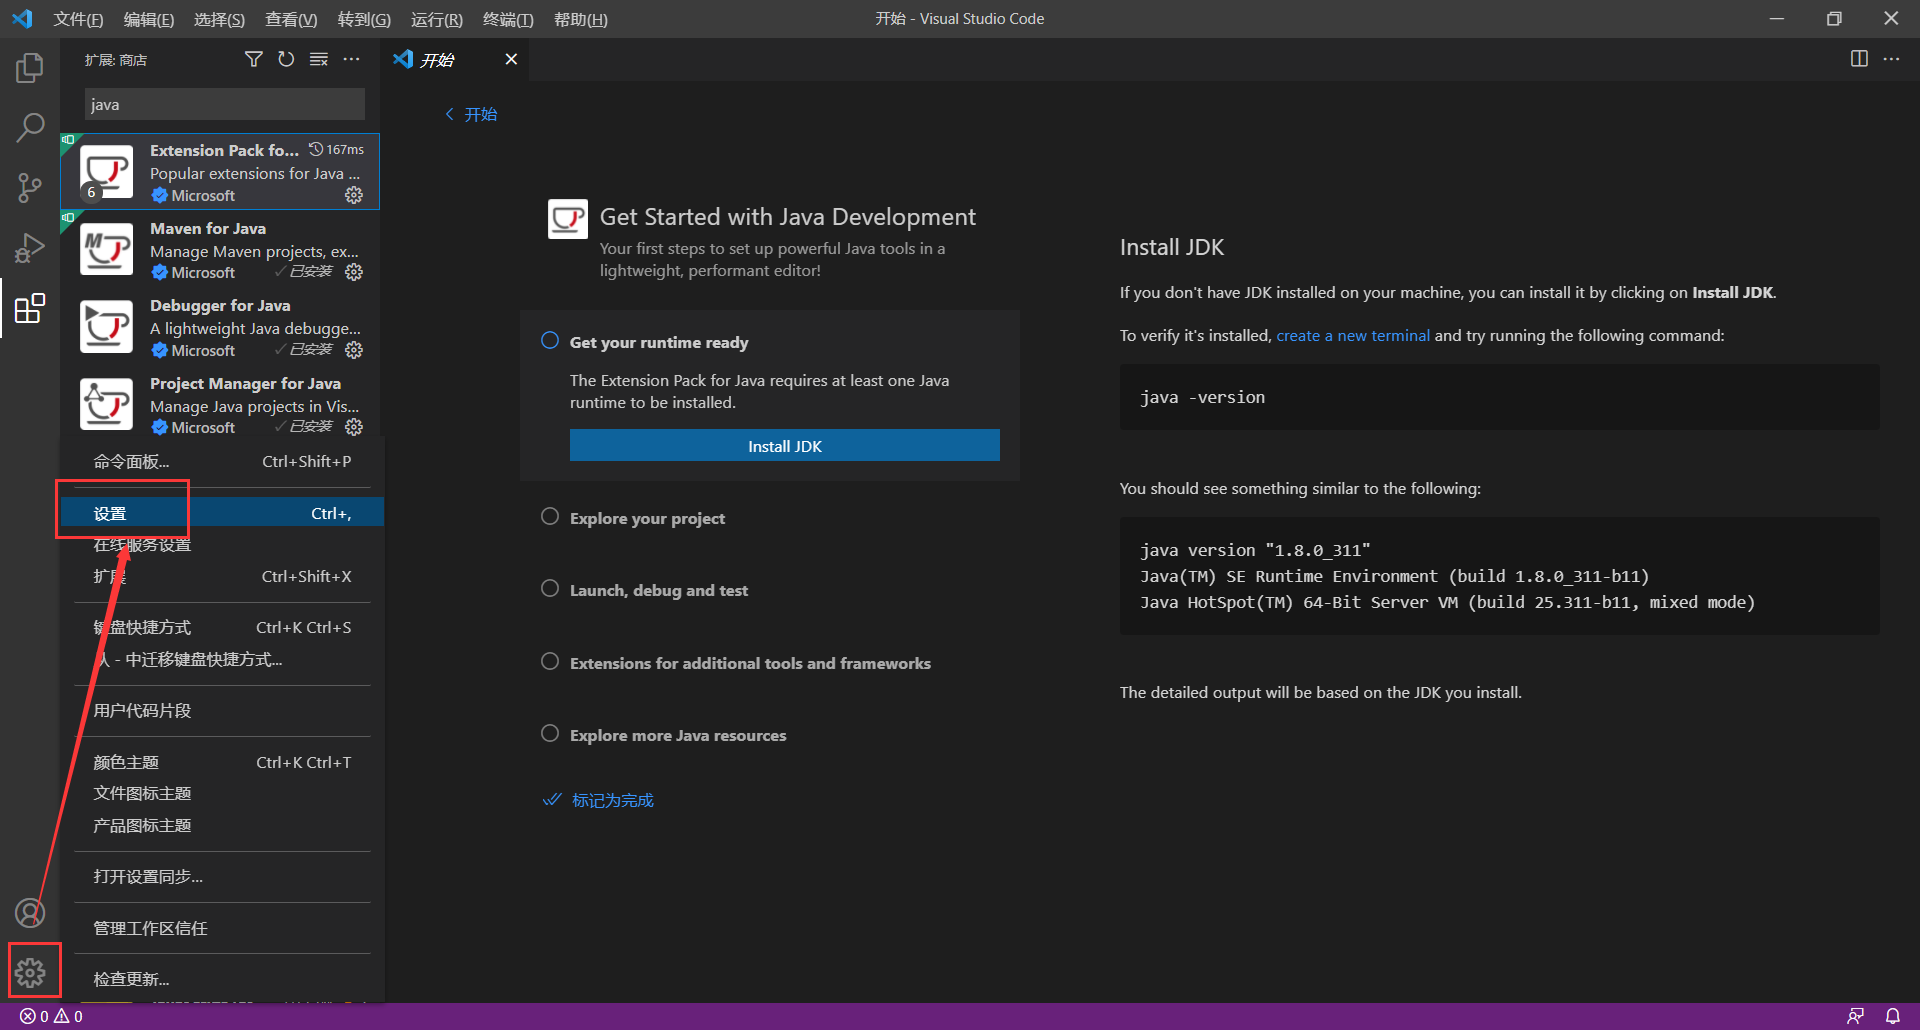Open the Accounts icon in activity bar

click(x=30, y=912)
